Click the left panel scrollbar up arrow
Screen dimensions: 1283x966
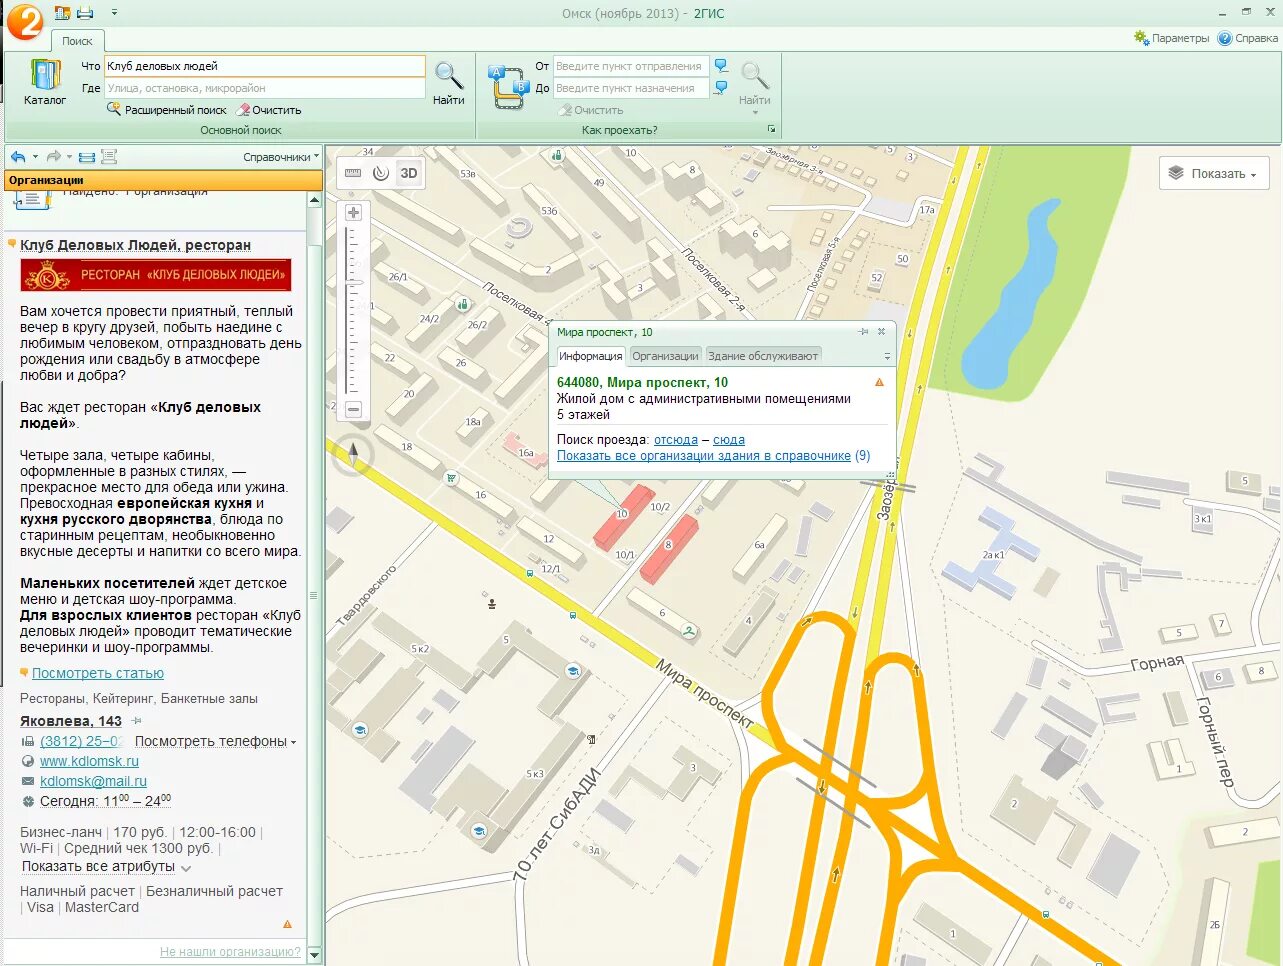[x=314, y=200]
